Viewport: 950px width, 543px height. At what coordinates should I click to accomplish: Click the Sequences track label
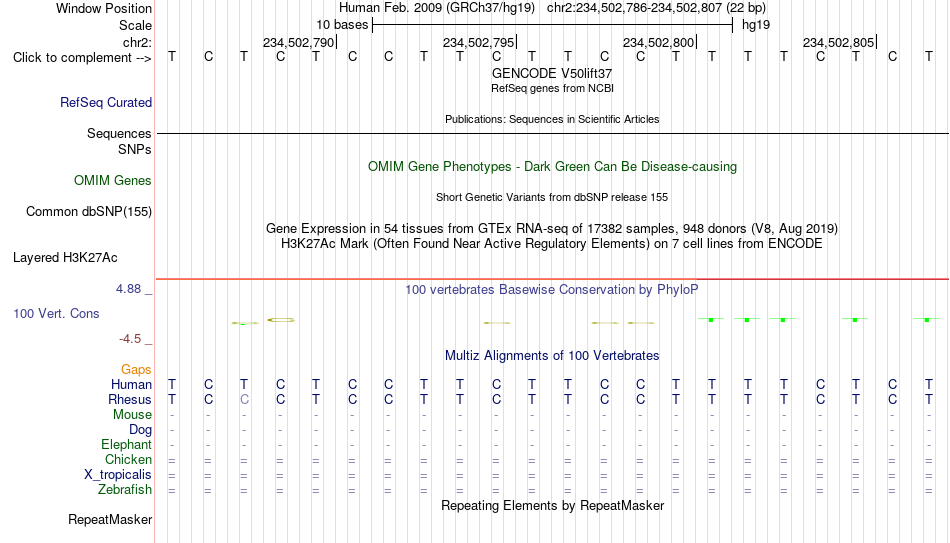pyautogui.click(x=119, y=133)
